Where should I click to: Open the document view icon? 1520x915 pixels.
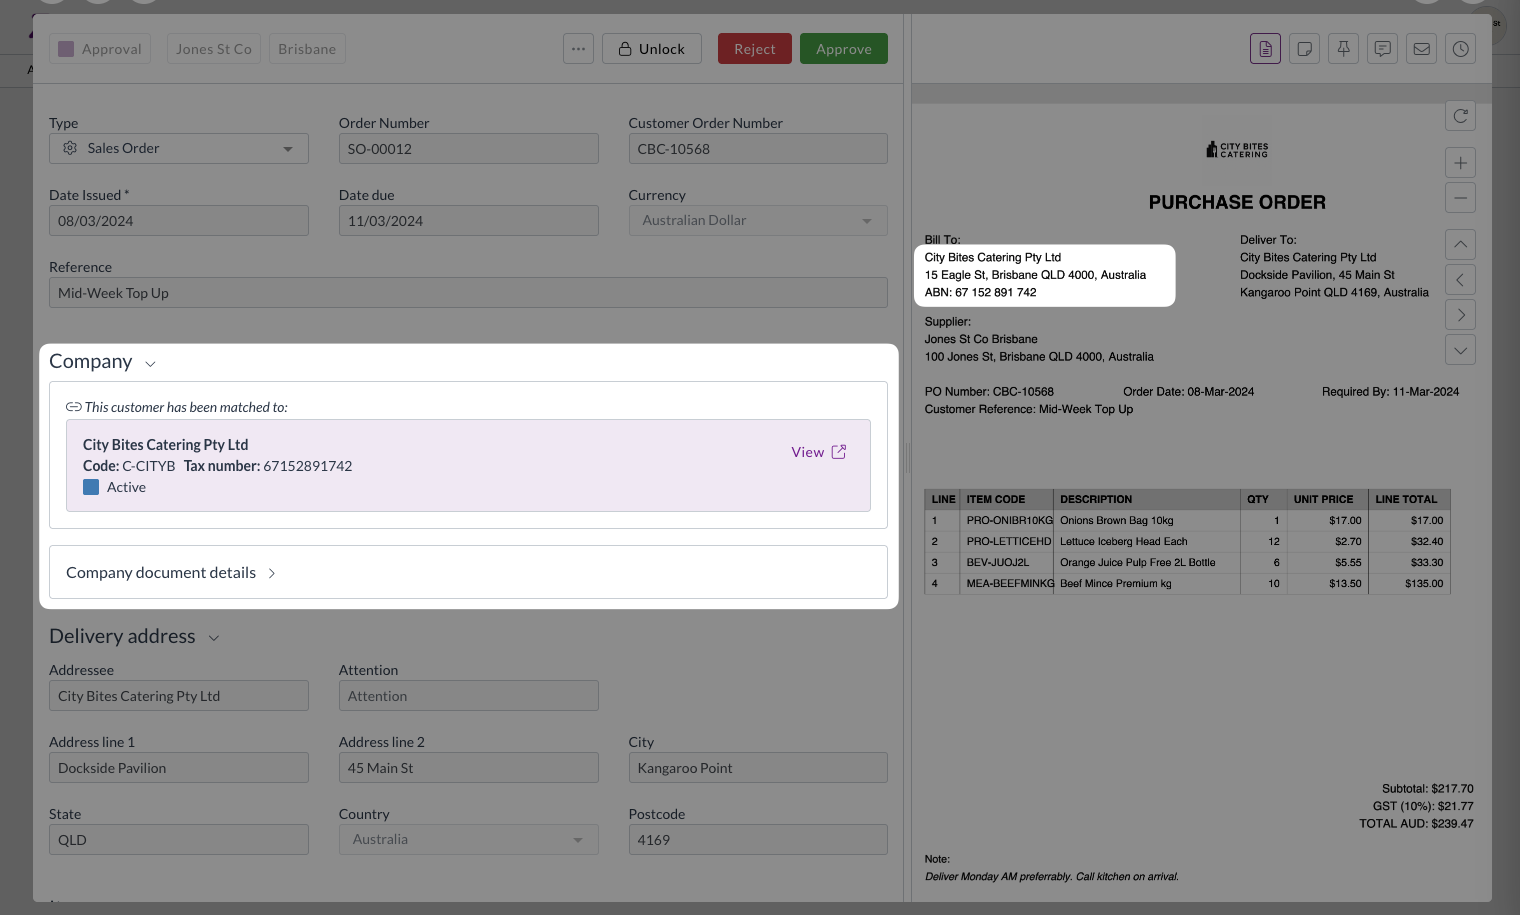(1265, 48)
